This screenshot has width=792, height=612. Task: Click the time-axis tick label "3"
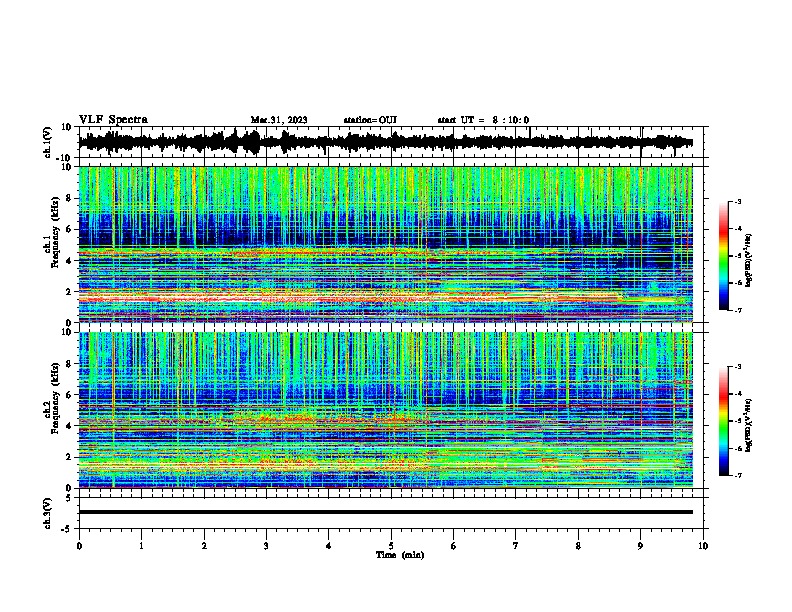point(266,546)
